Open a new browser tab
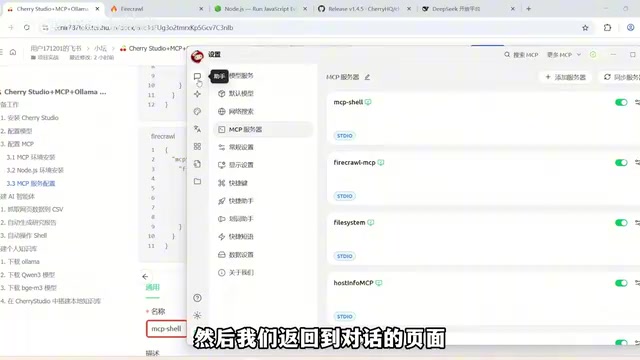The width and height of the screenshot is (640, 360). (529, 9)
